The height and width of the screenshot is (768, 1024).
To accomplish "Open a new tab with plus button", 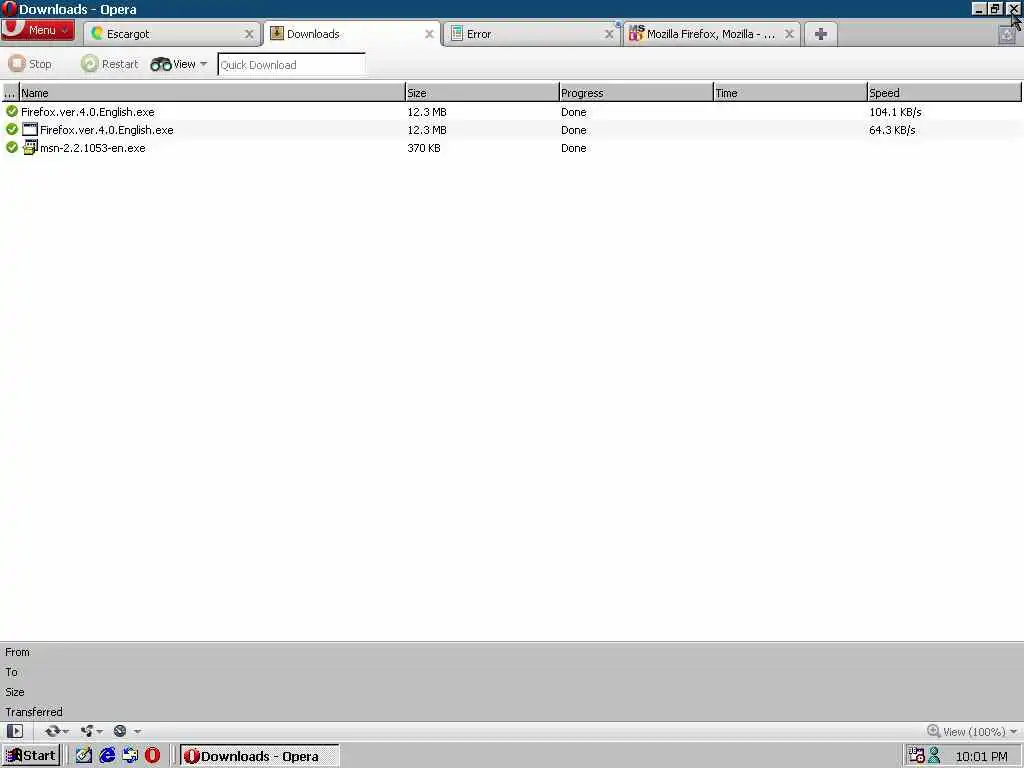I will [821, 34].
